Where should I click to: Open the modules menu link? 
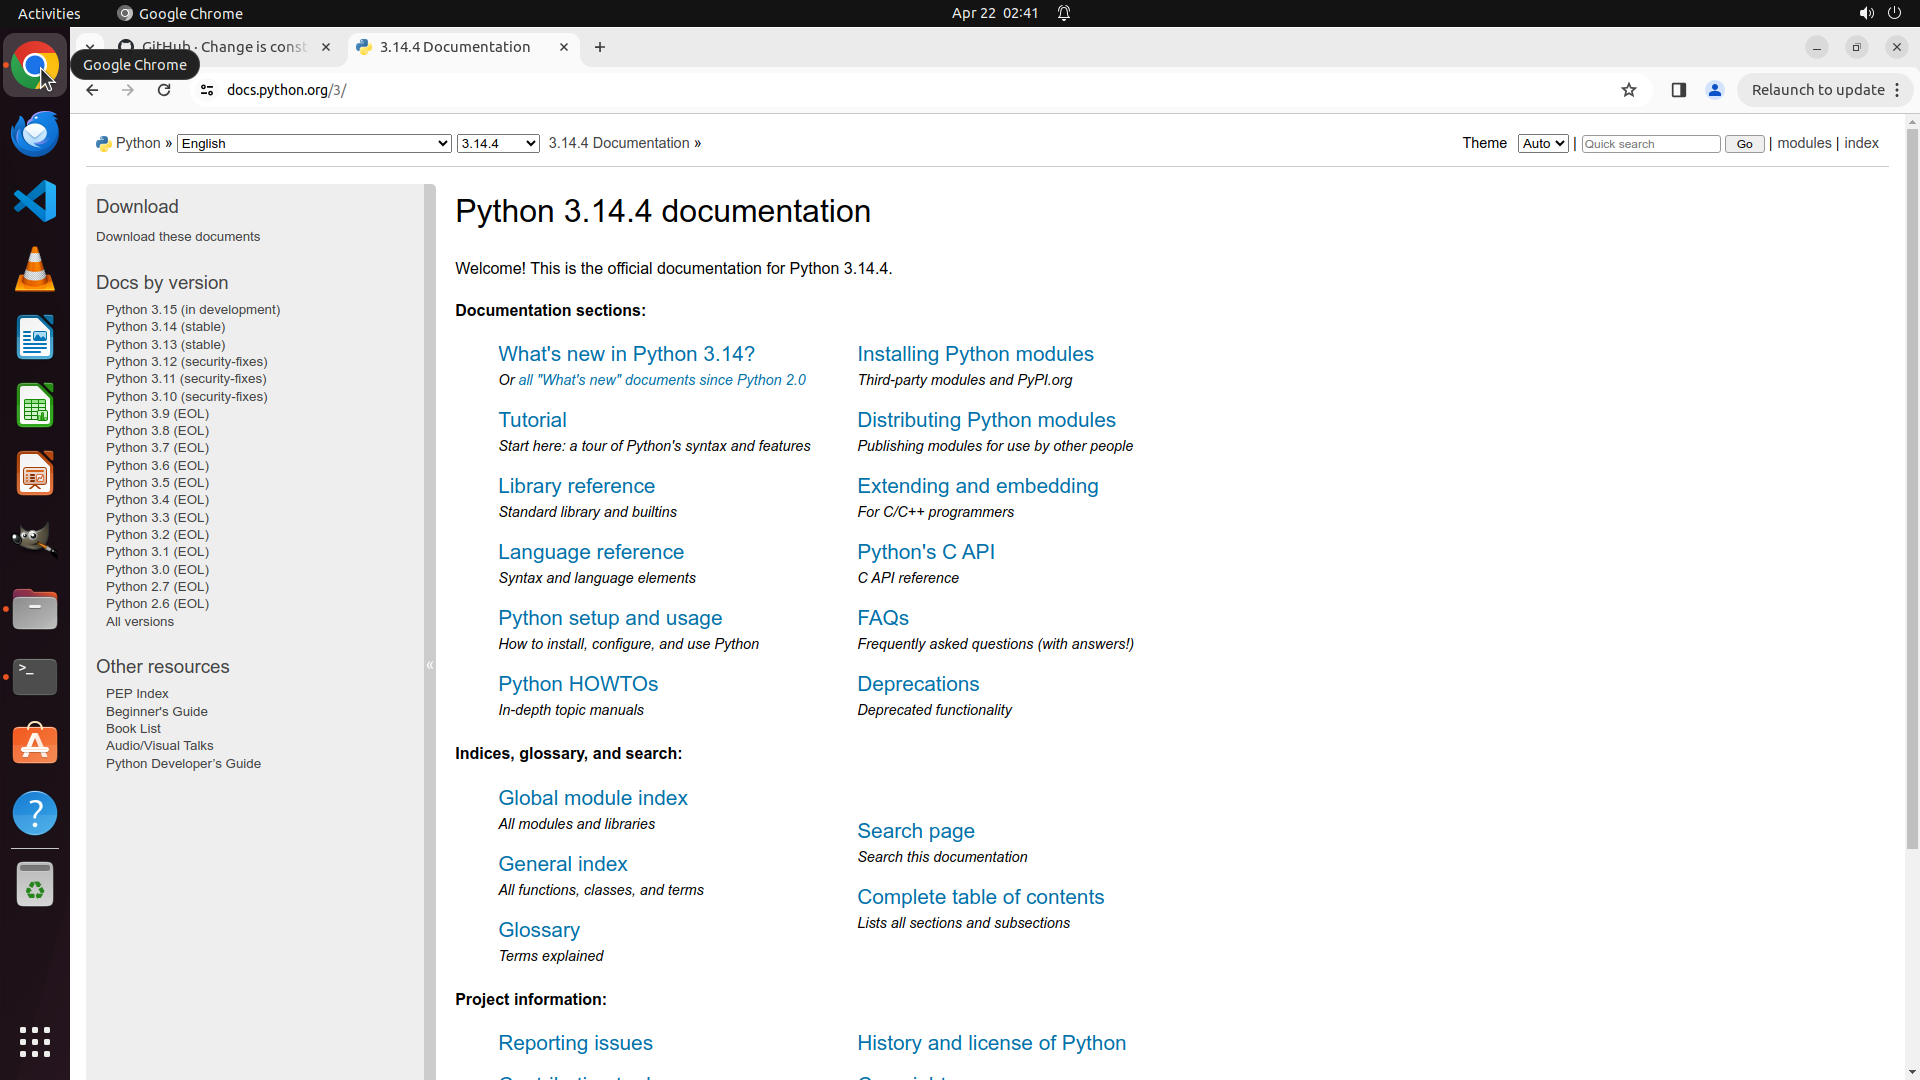pyautogui.click(x=1804, y=143)
